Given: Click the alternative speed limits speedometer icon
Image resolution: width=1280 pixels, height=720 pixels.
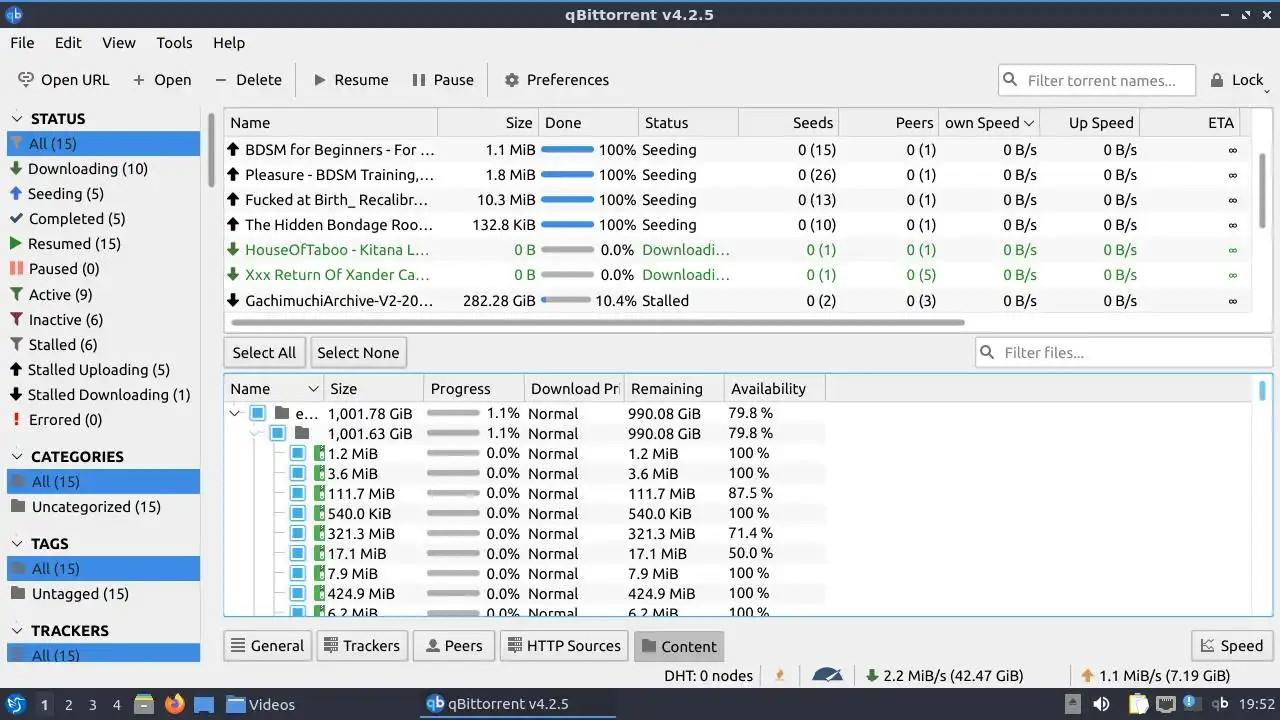Looking at the screenshot, I should point(828,675).
